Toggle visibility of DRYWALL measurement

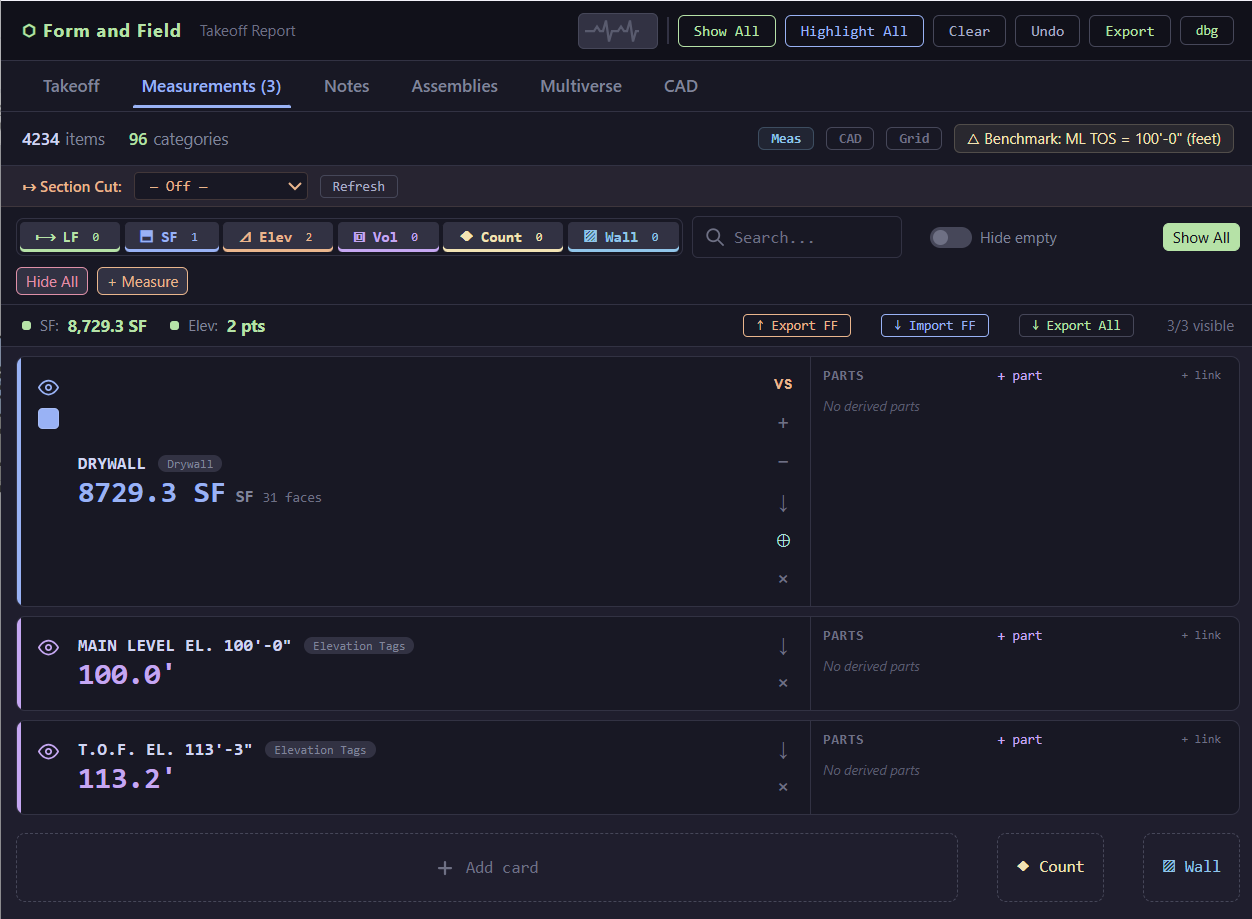[x=48, y=387]
